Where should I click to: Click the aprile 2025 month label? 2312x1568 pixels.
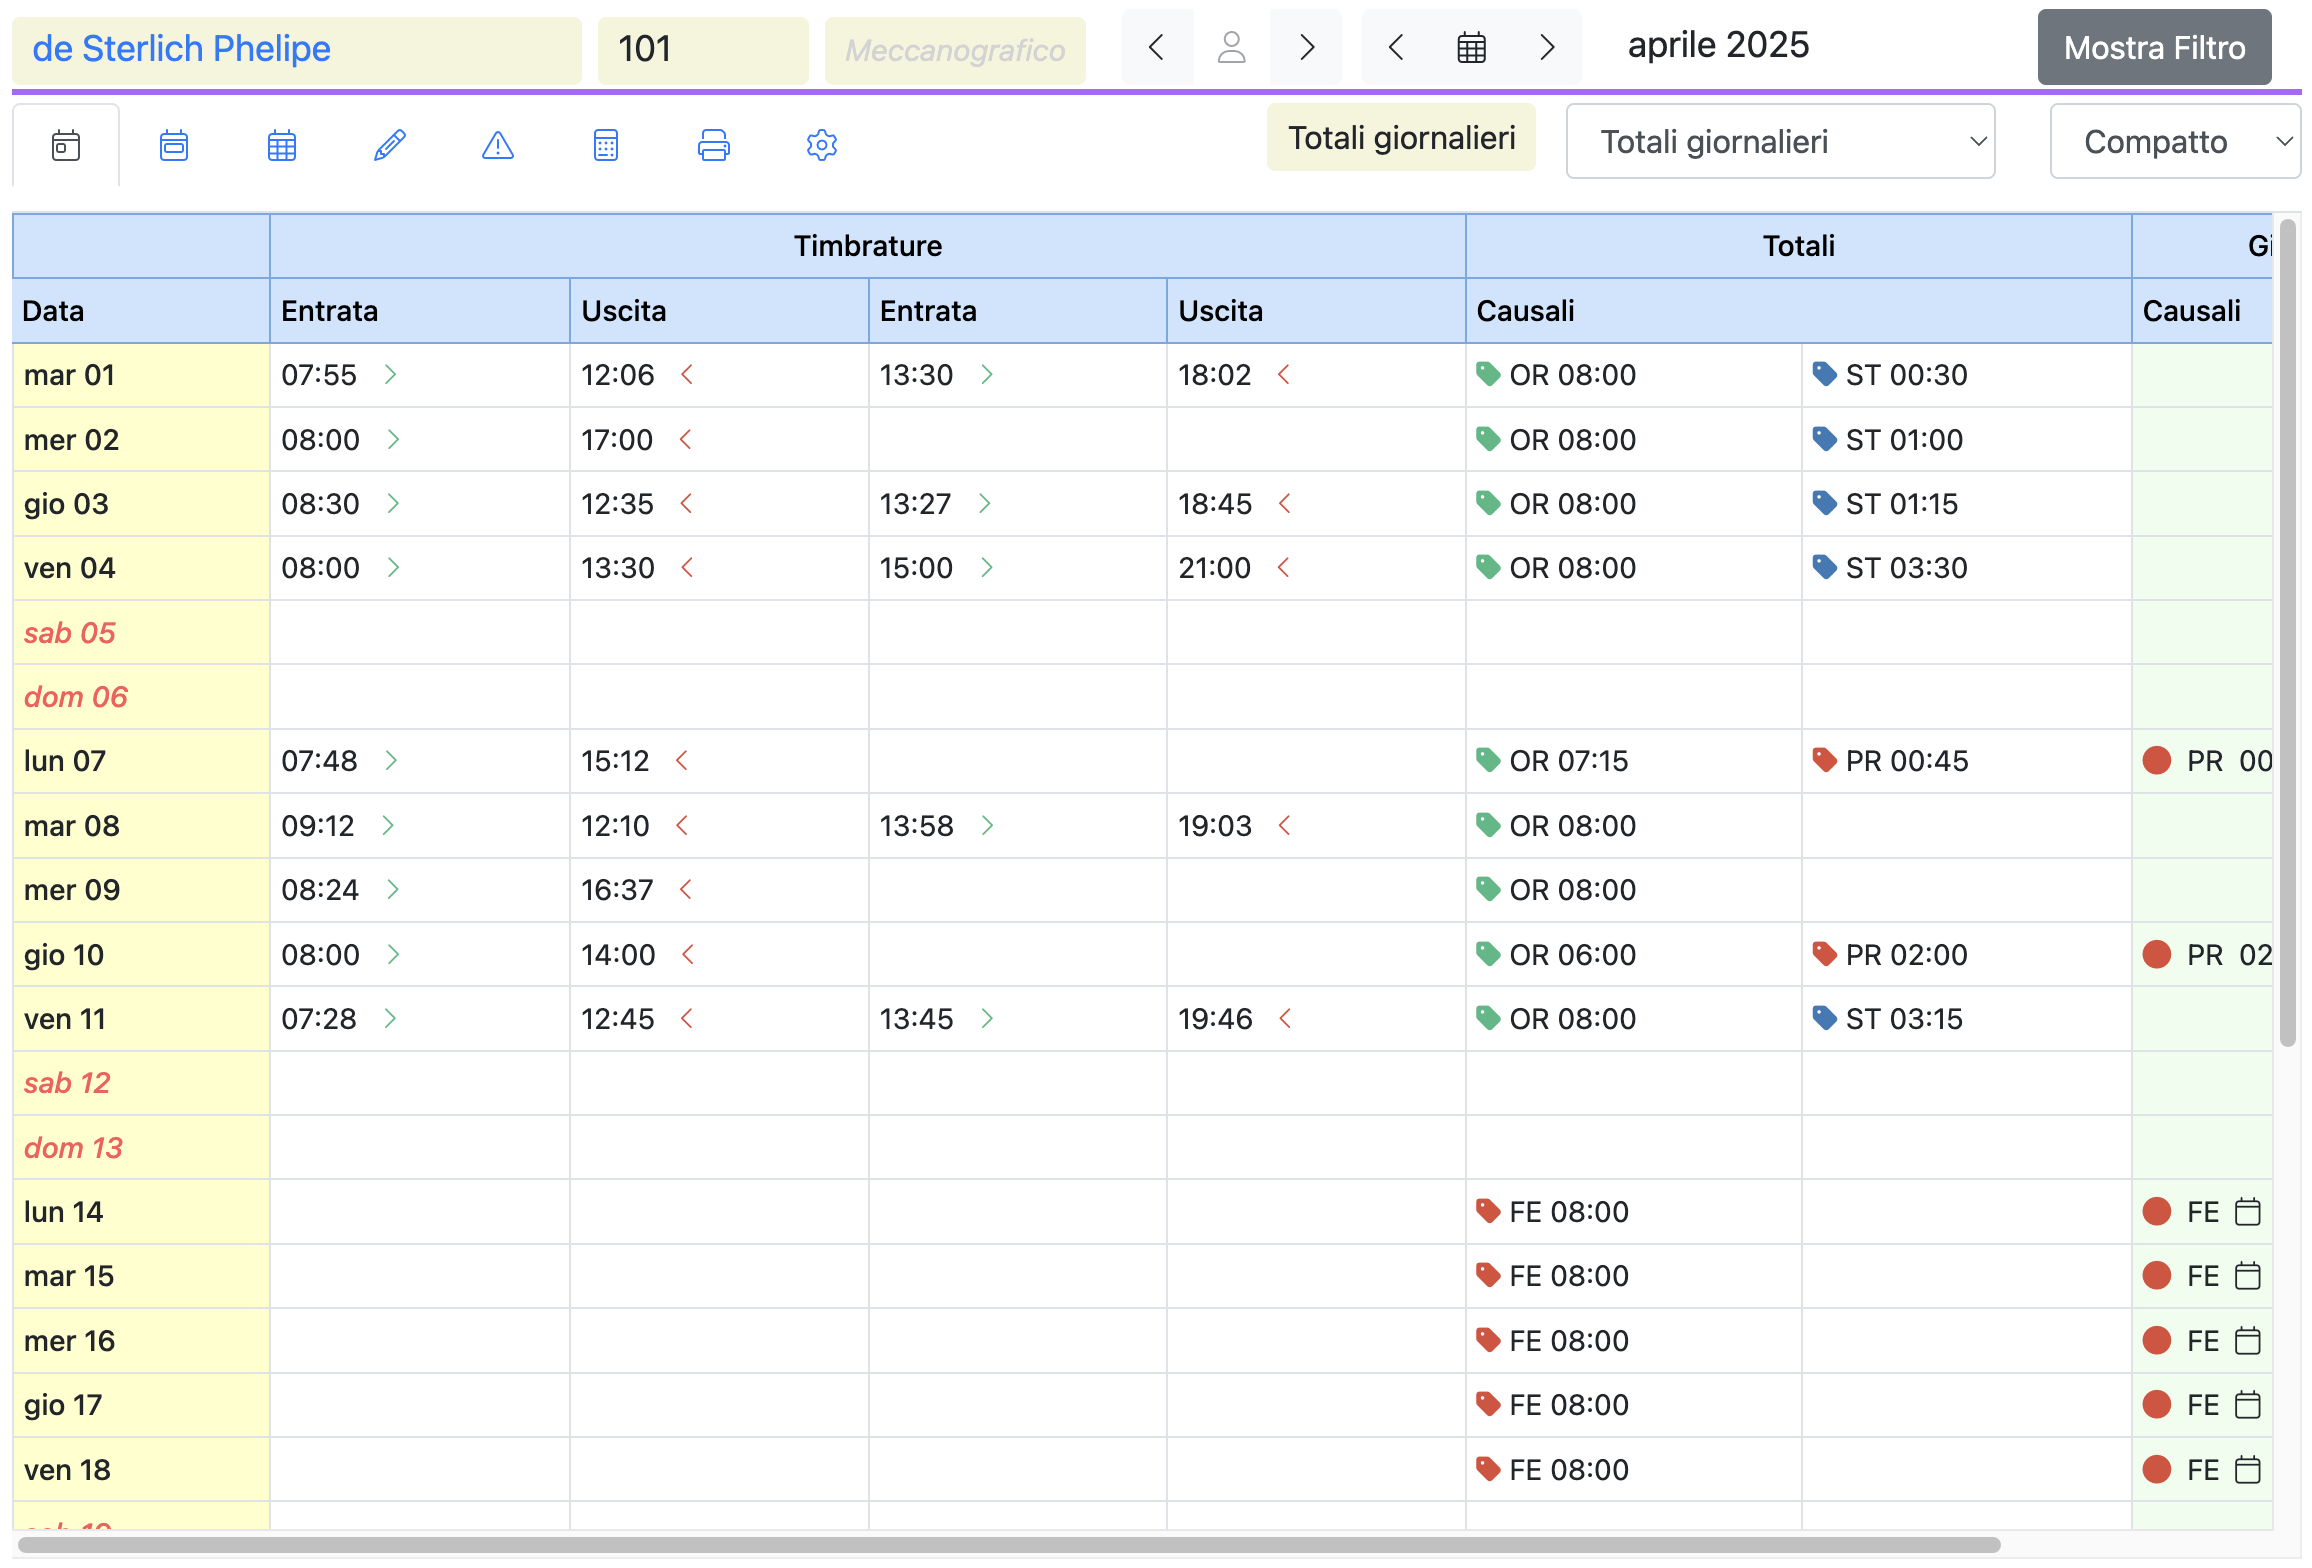(1718, 45)
